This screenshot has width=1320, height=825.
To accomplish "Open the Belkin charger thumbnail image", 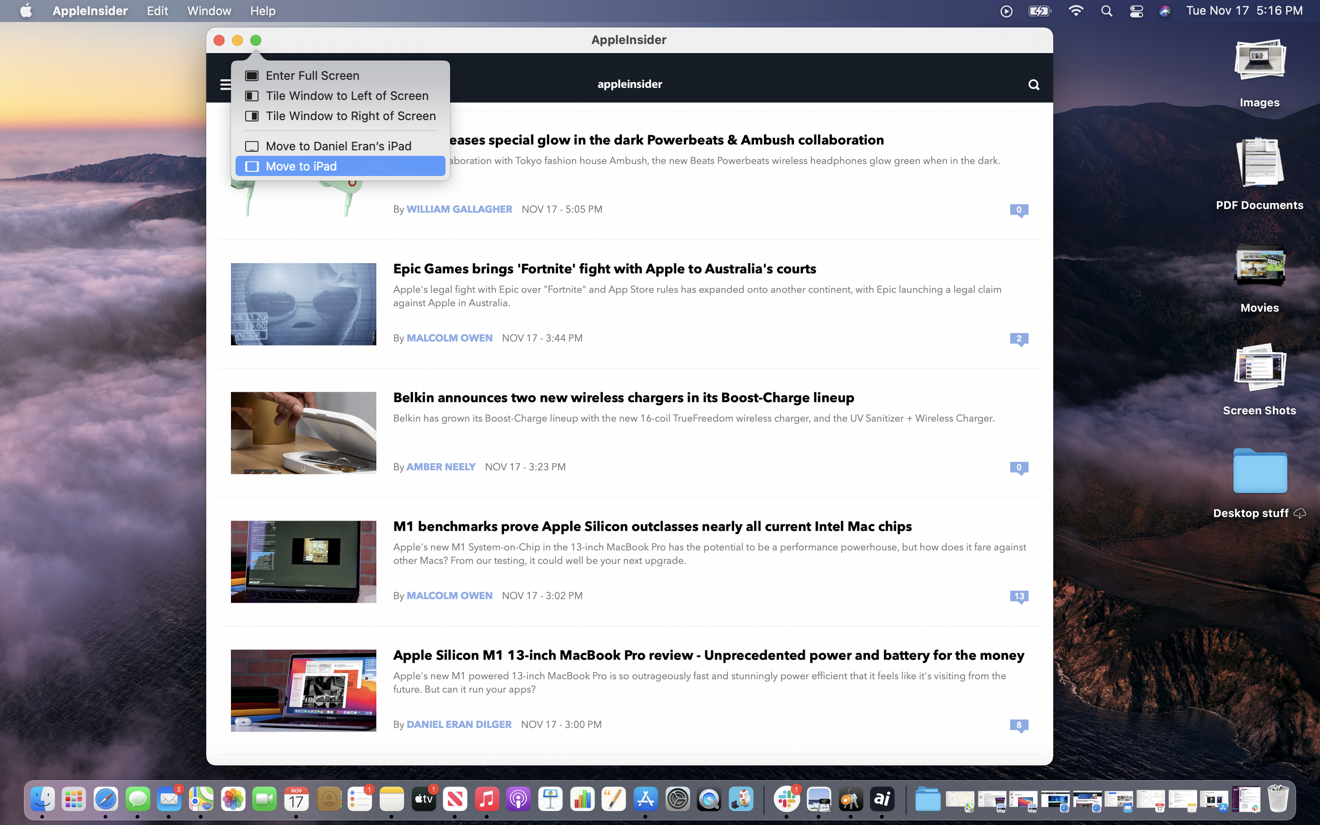I will 303,433.
